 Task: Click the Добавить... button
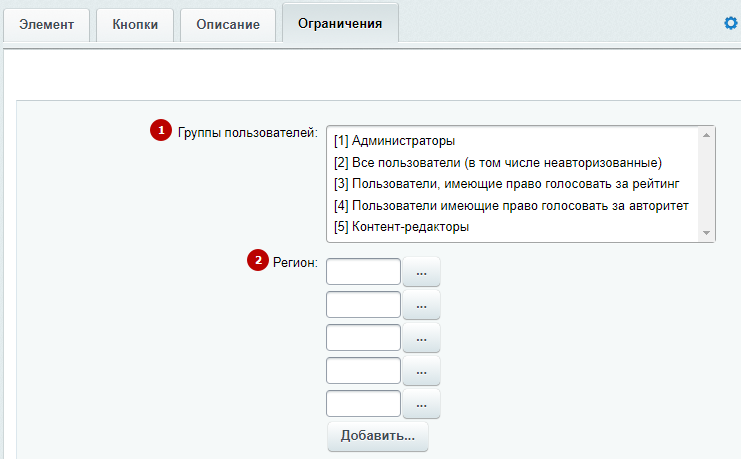tap(378, 436)
